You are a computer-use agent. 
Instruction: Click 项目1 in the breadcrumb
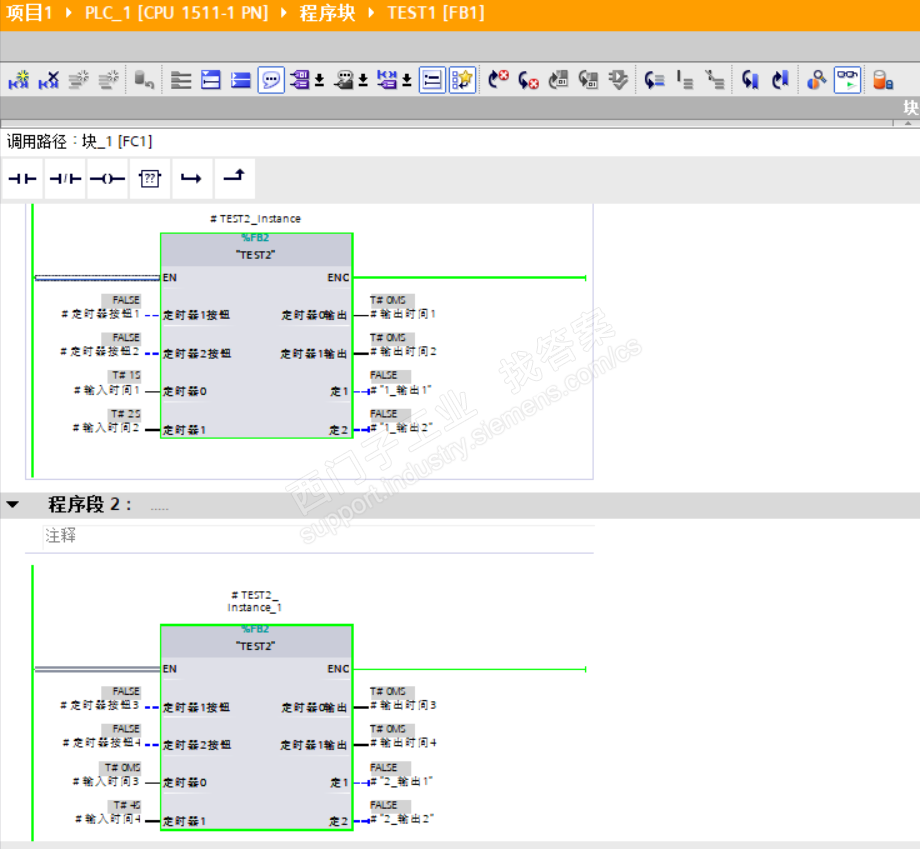click(29, 13)
